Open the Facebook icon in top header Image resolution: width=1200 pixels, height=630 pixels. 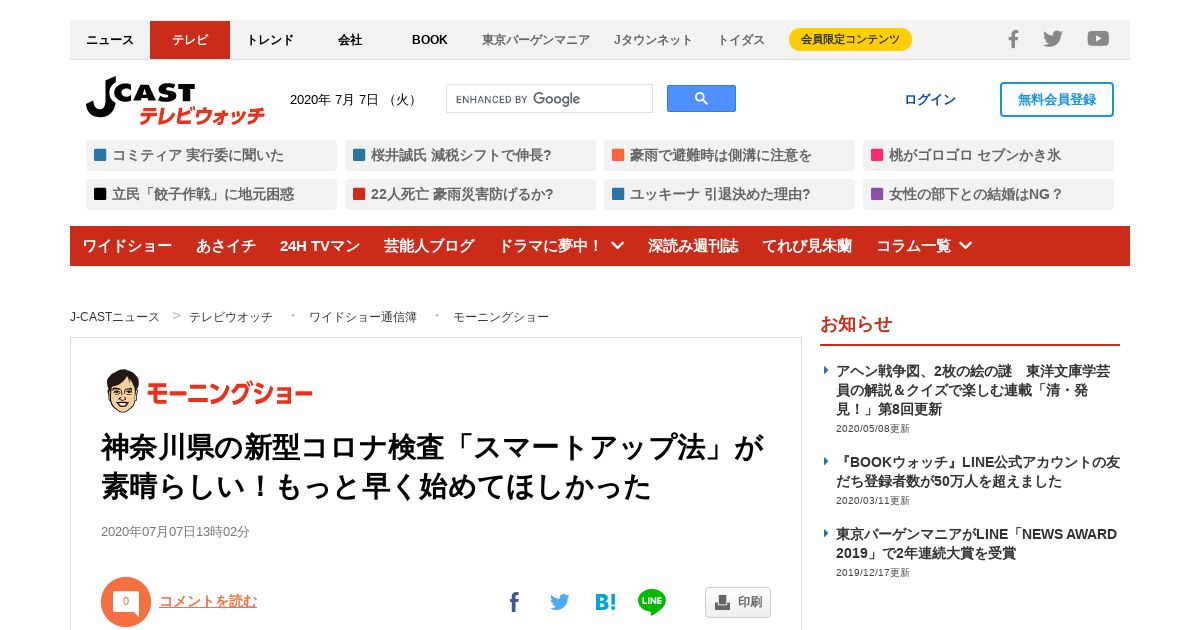pos(1013,39)
